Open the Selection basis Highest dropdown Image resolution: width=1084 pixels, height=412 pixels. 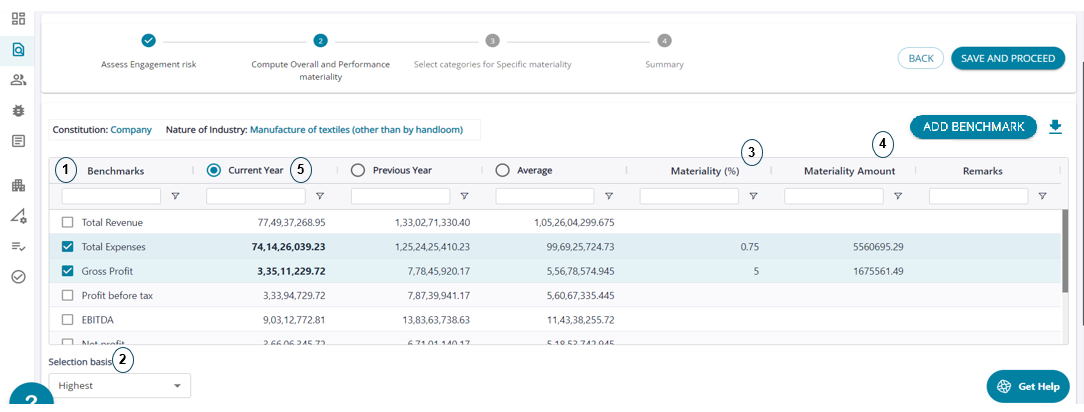coord(119,386)
